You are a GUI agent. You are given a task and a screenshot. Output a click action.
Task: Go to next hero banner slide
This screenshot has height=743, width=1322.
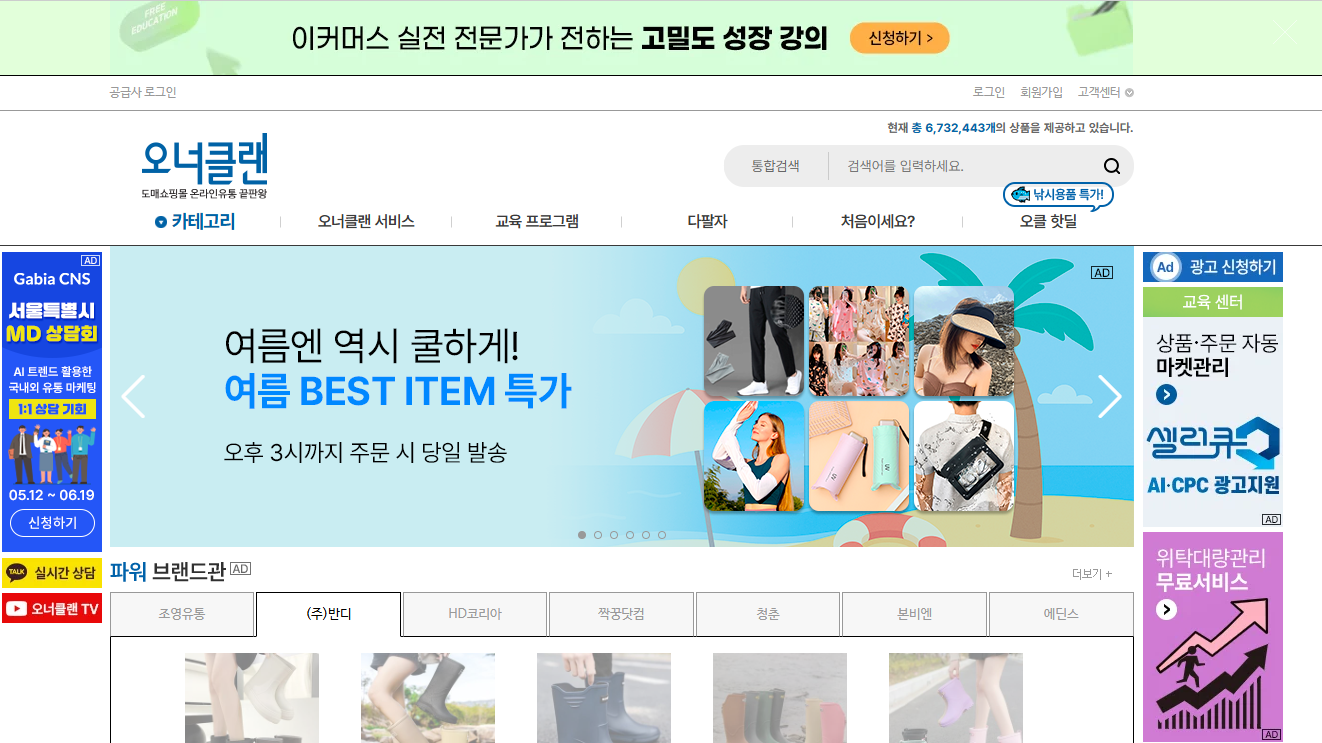1110,396
